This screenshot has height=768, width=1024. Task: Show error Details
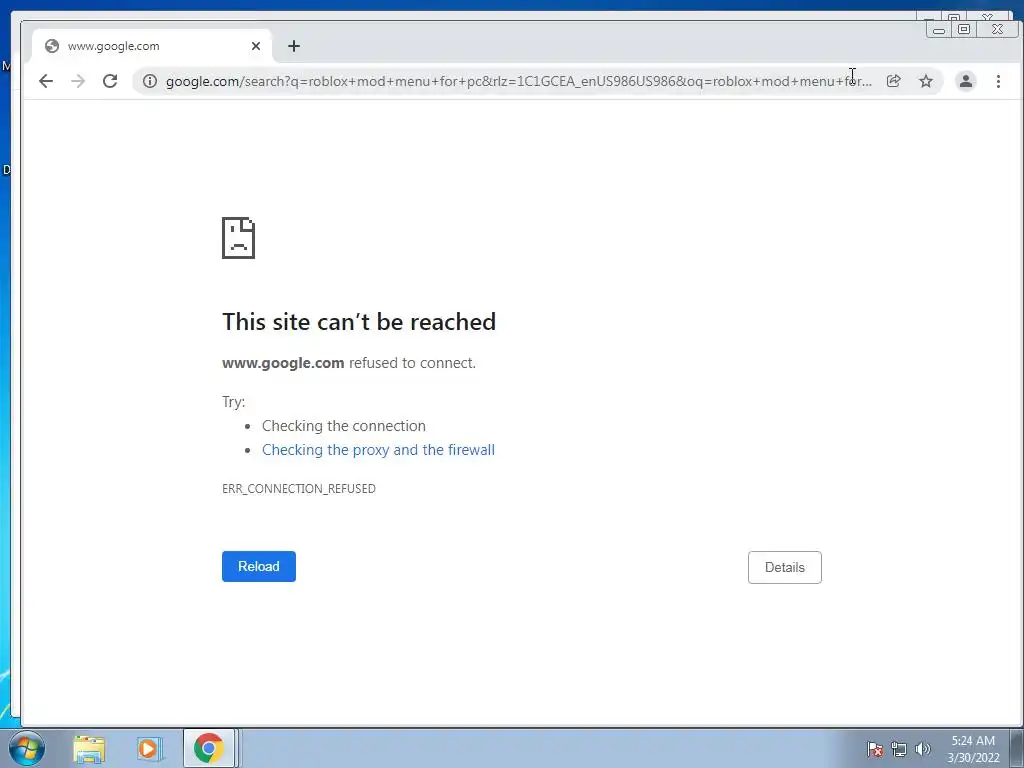click(x=784, y=567)
